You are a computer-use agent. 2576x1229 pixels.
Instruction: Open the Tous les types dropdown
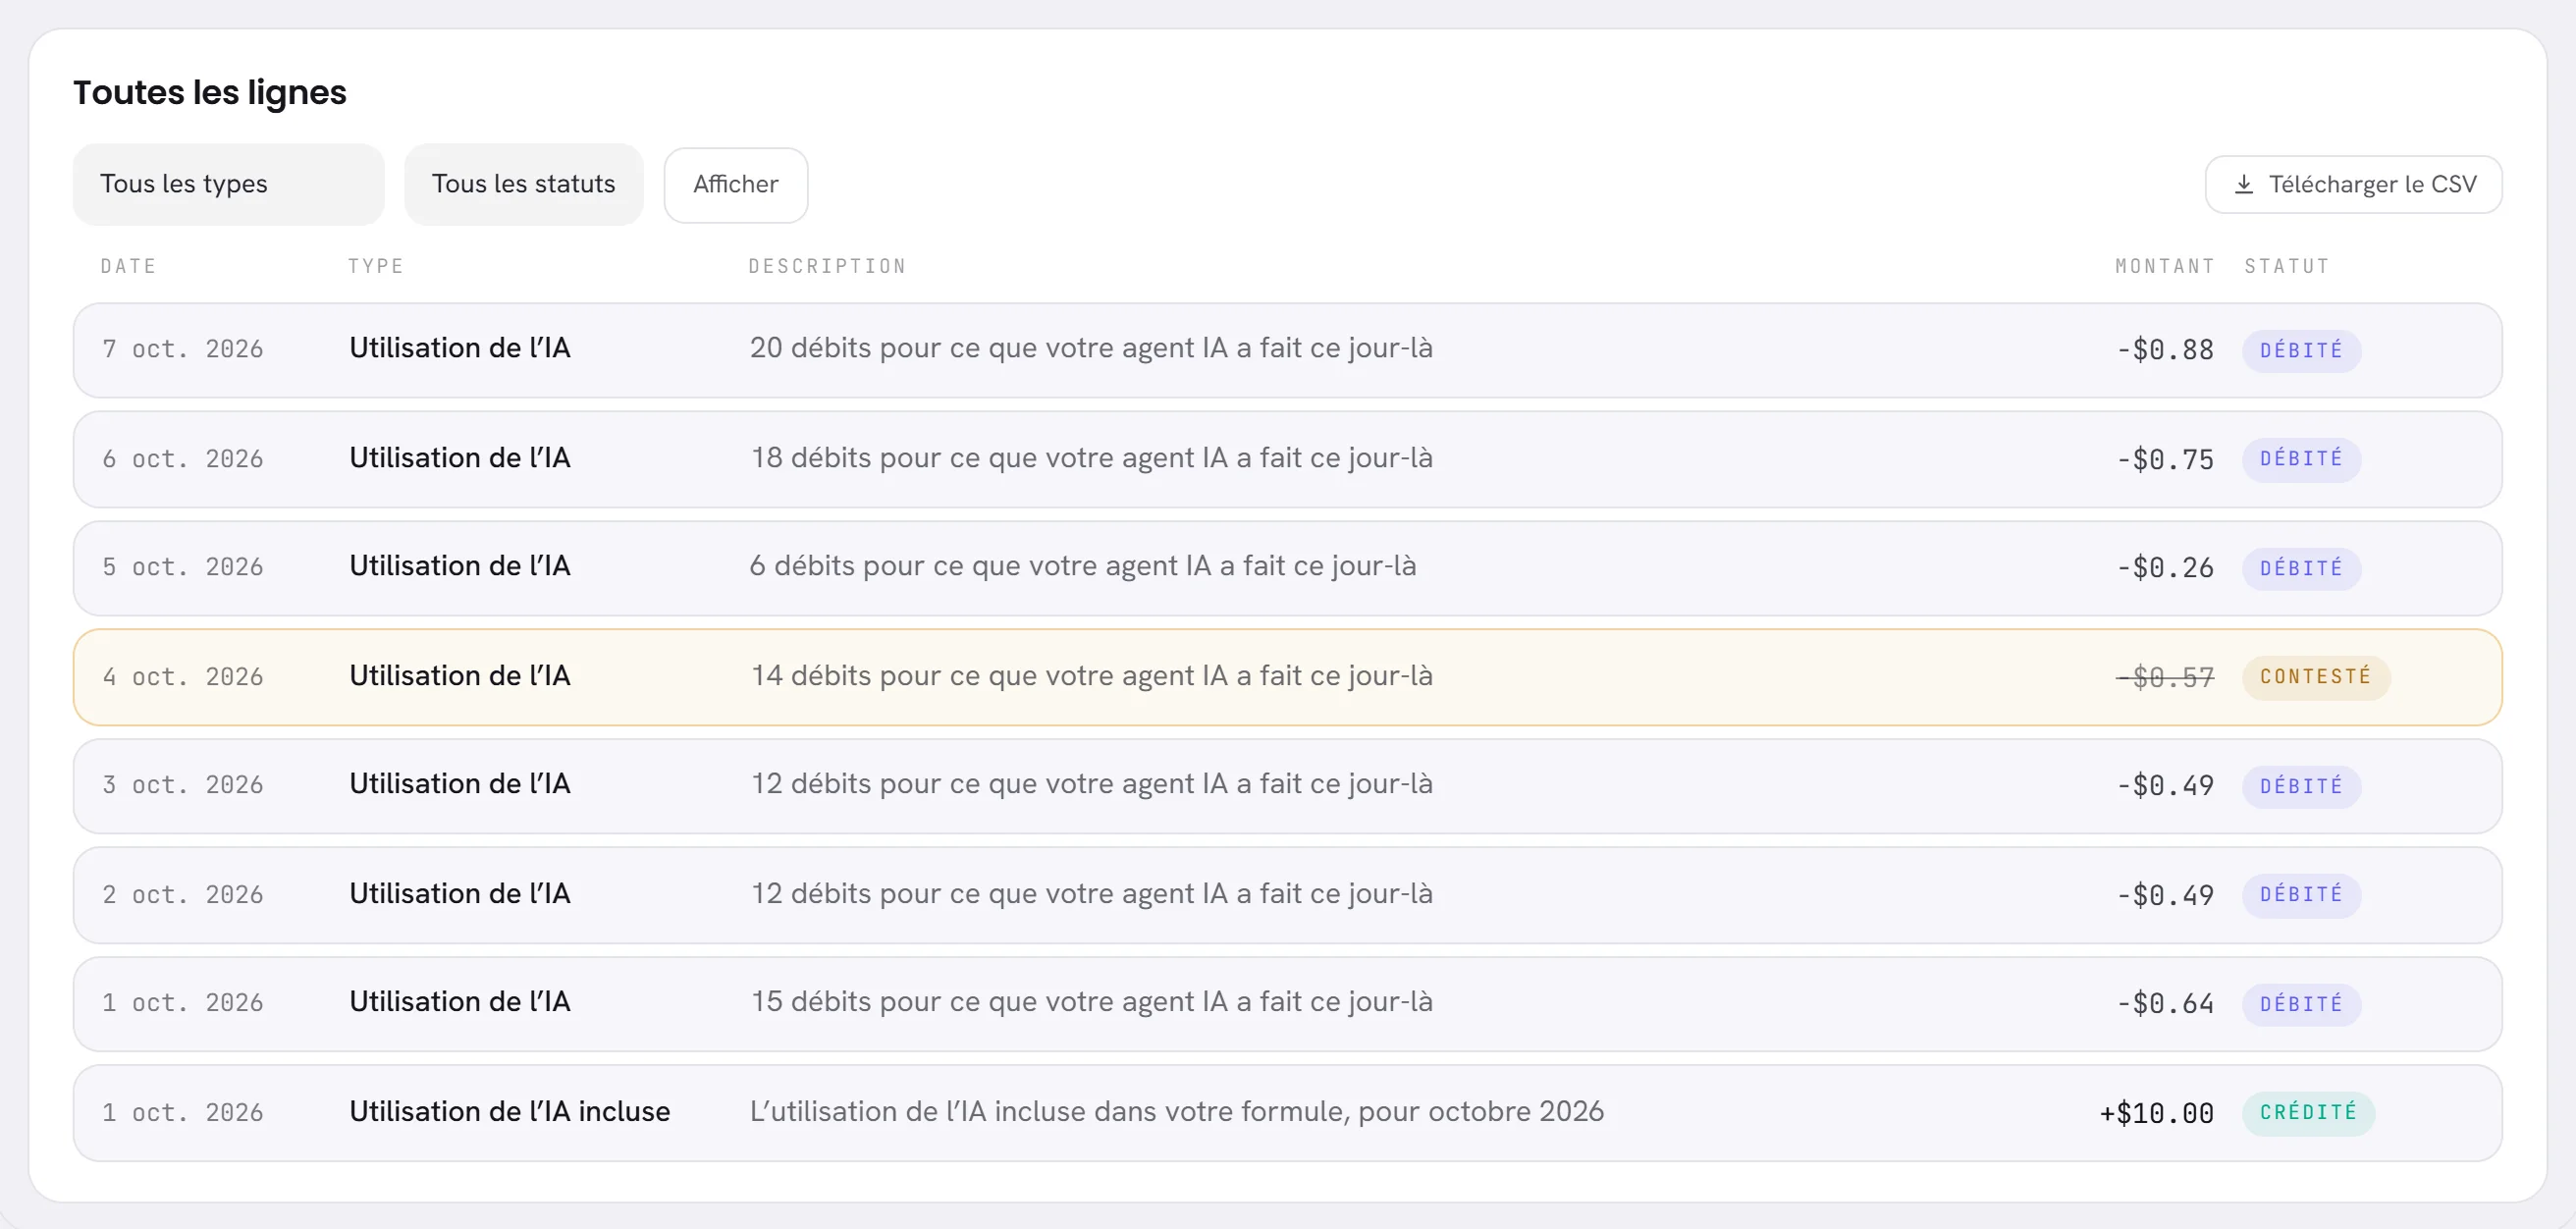click(x=228, y=184)
